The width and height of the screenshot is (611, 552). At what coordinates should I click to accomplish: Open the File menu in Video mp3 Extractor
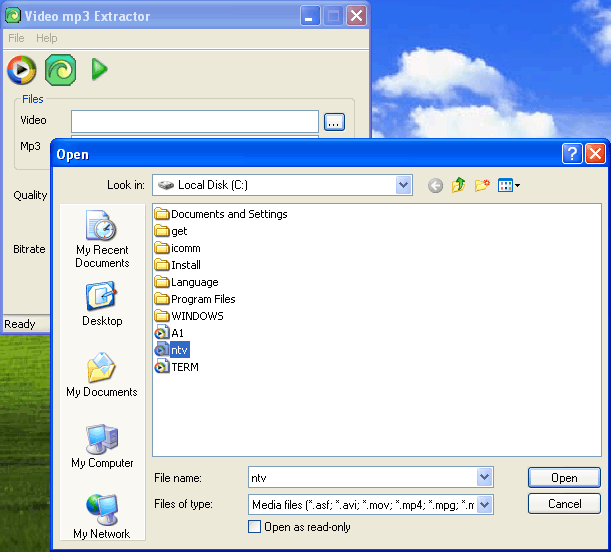point(16,38)
